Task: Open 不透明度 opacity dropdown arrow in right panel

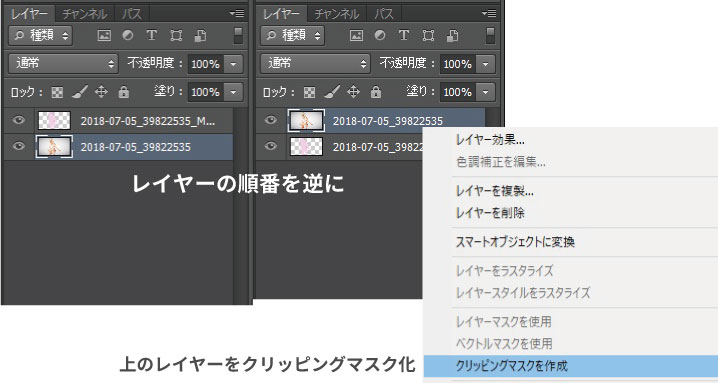Action: tap(485, 64)
